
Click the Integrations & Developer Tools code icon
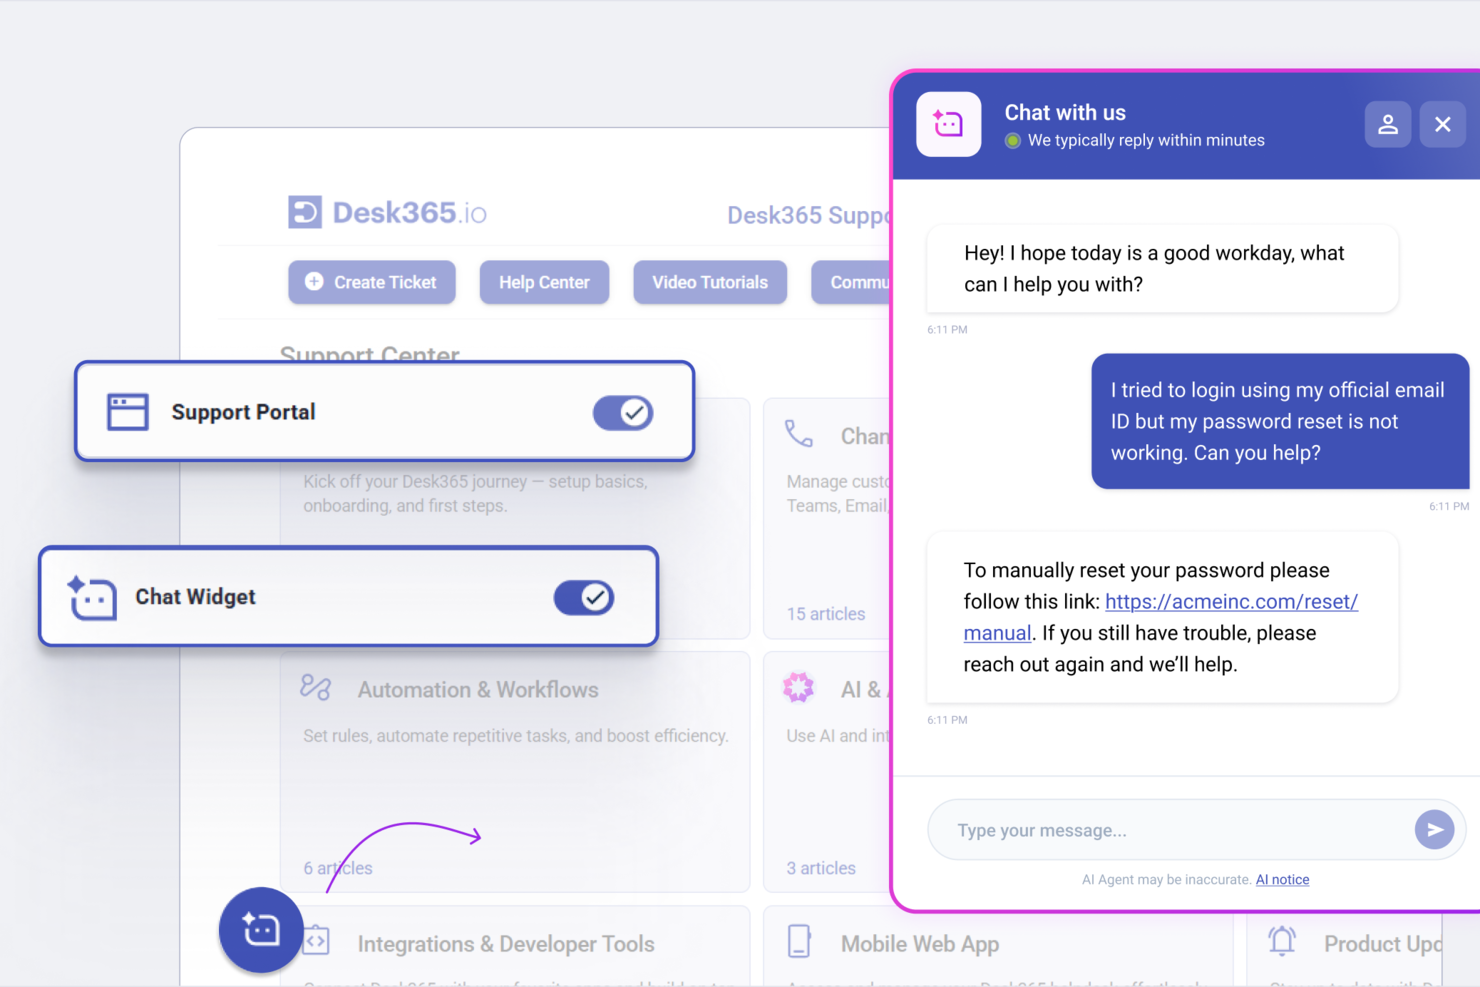point(317,941)
